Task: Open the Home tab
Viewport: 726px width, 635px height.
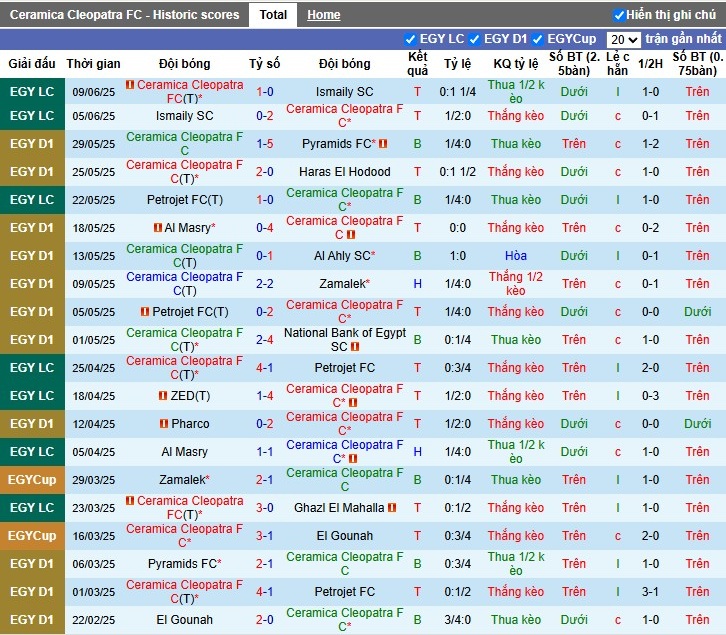Action: [324, 15]
